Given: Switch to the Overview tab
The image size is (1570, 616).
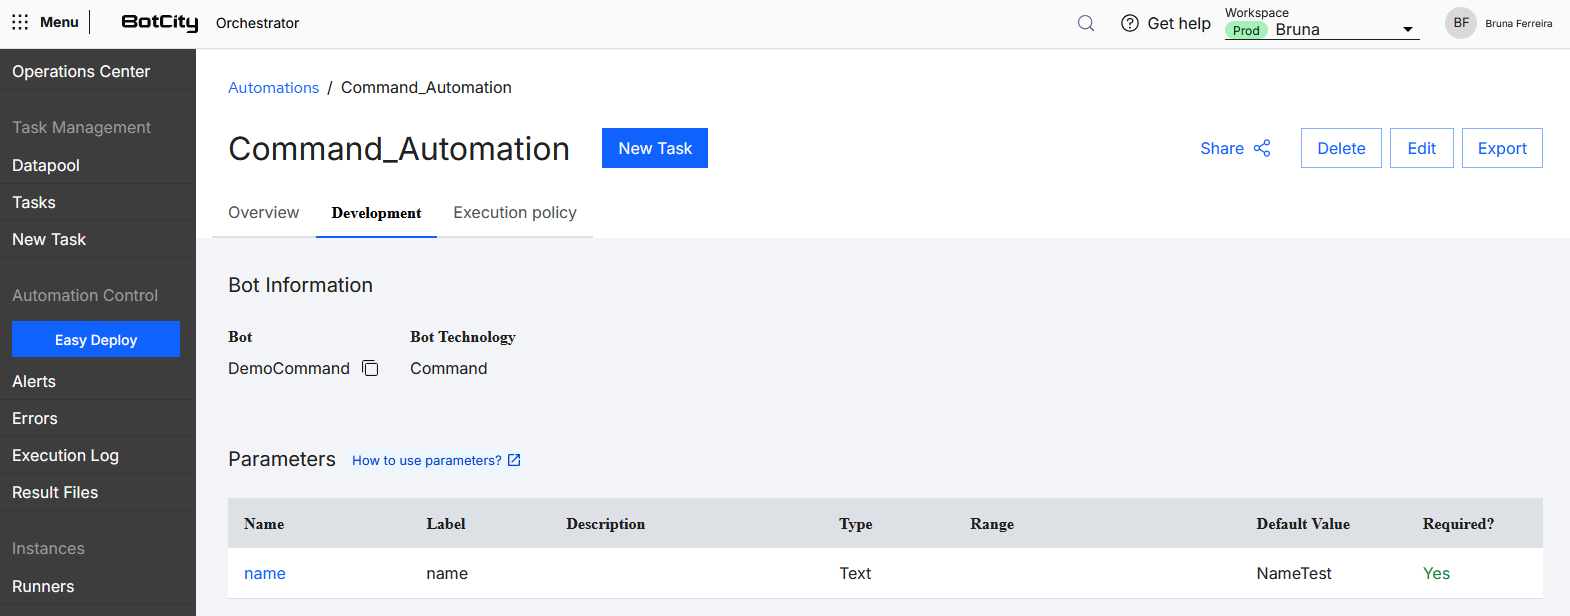Looking at the screenshot, I should coord(264,212).
